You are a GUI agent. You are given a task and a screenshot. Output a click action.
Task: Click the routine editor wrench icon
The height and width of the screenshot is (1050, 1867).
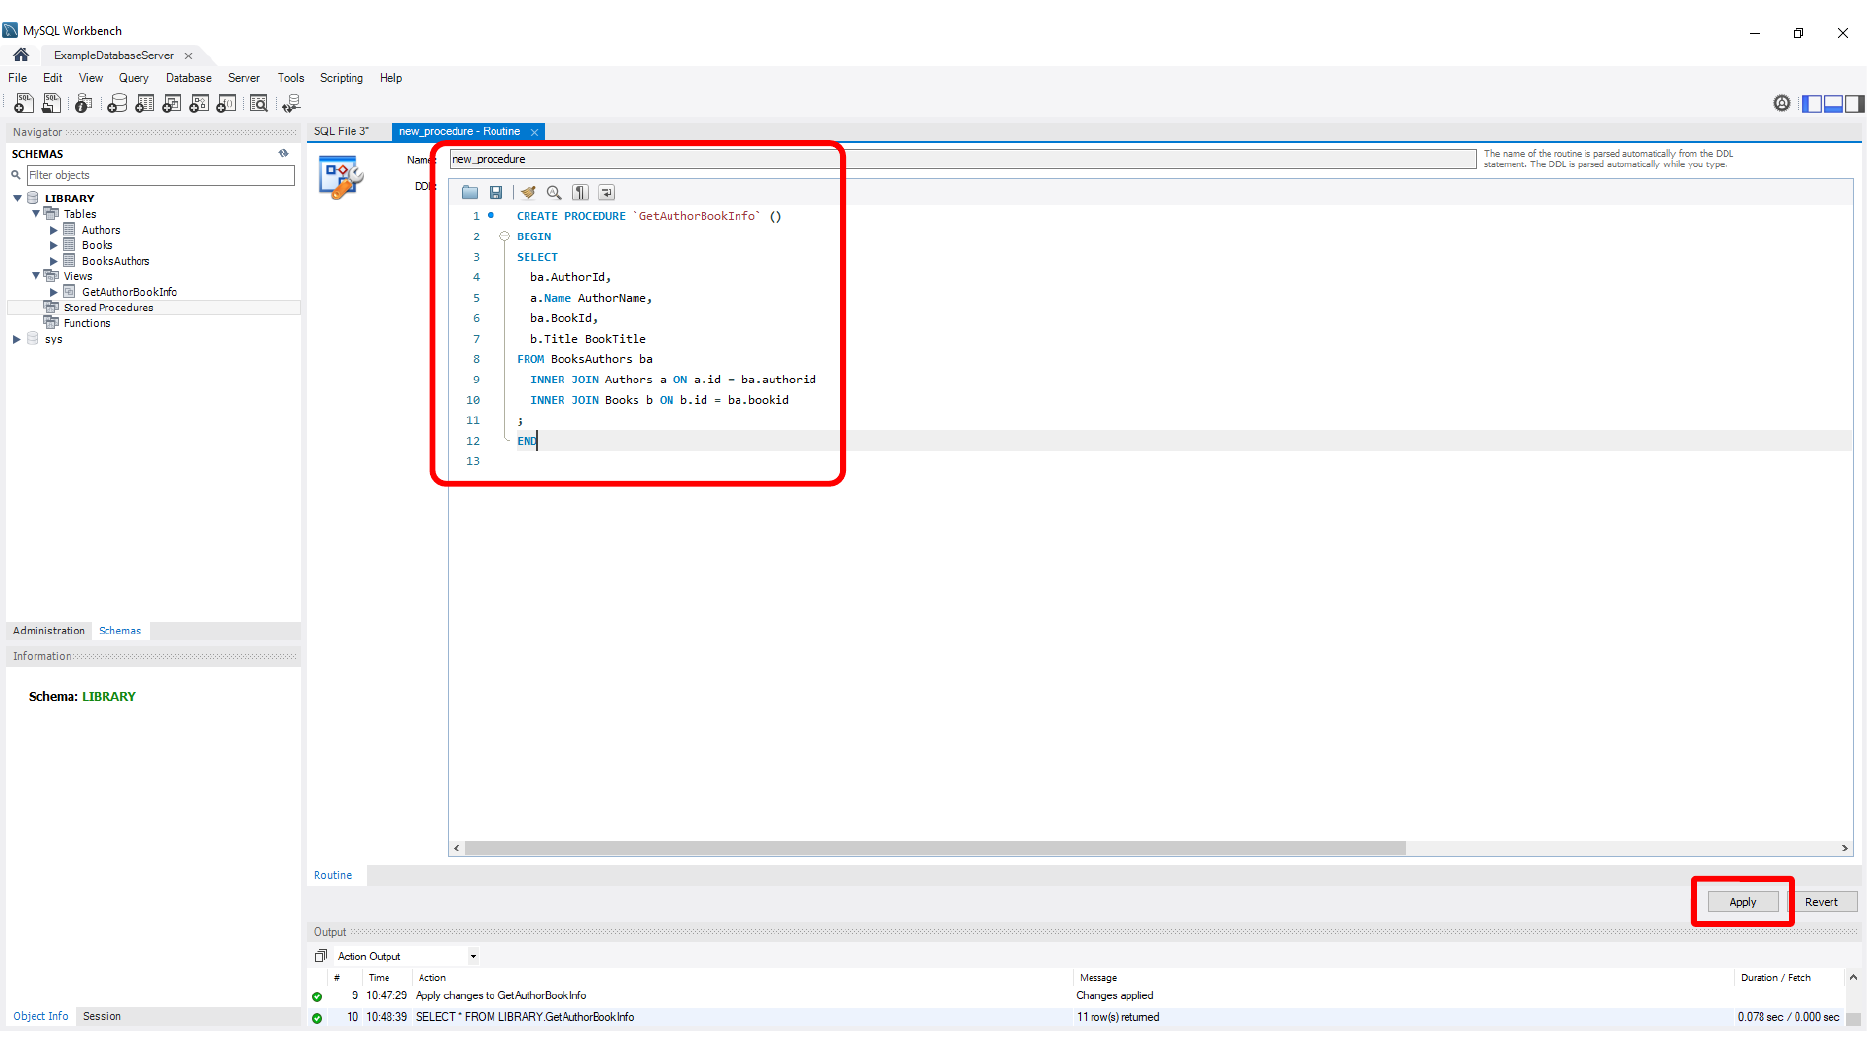[341, 178]
